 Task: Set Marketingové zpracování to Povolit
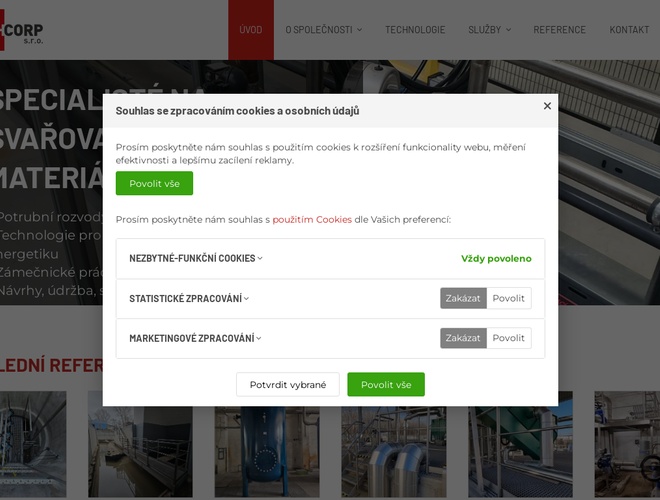pyautogui.click(x=508, y=338)
